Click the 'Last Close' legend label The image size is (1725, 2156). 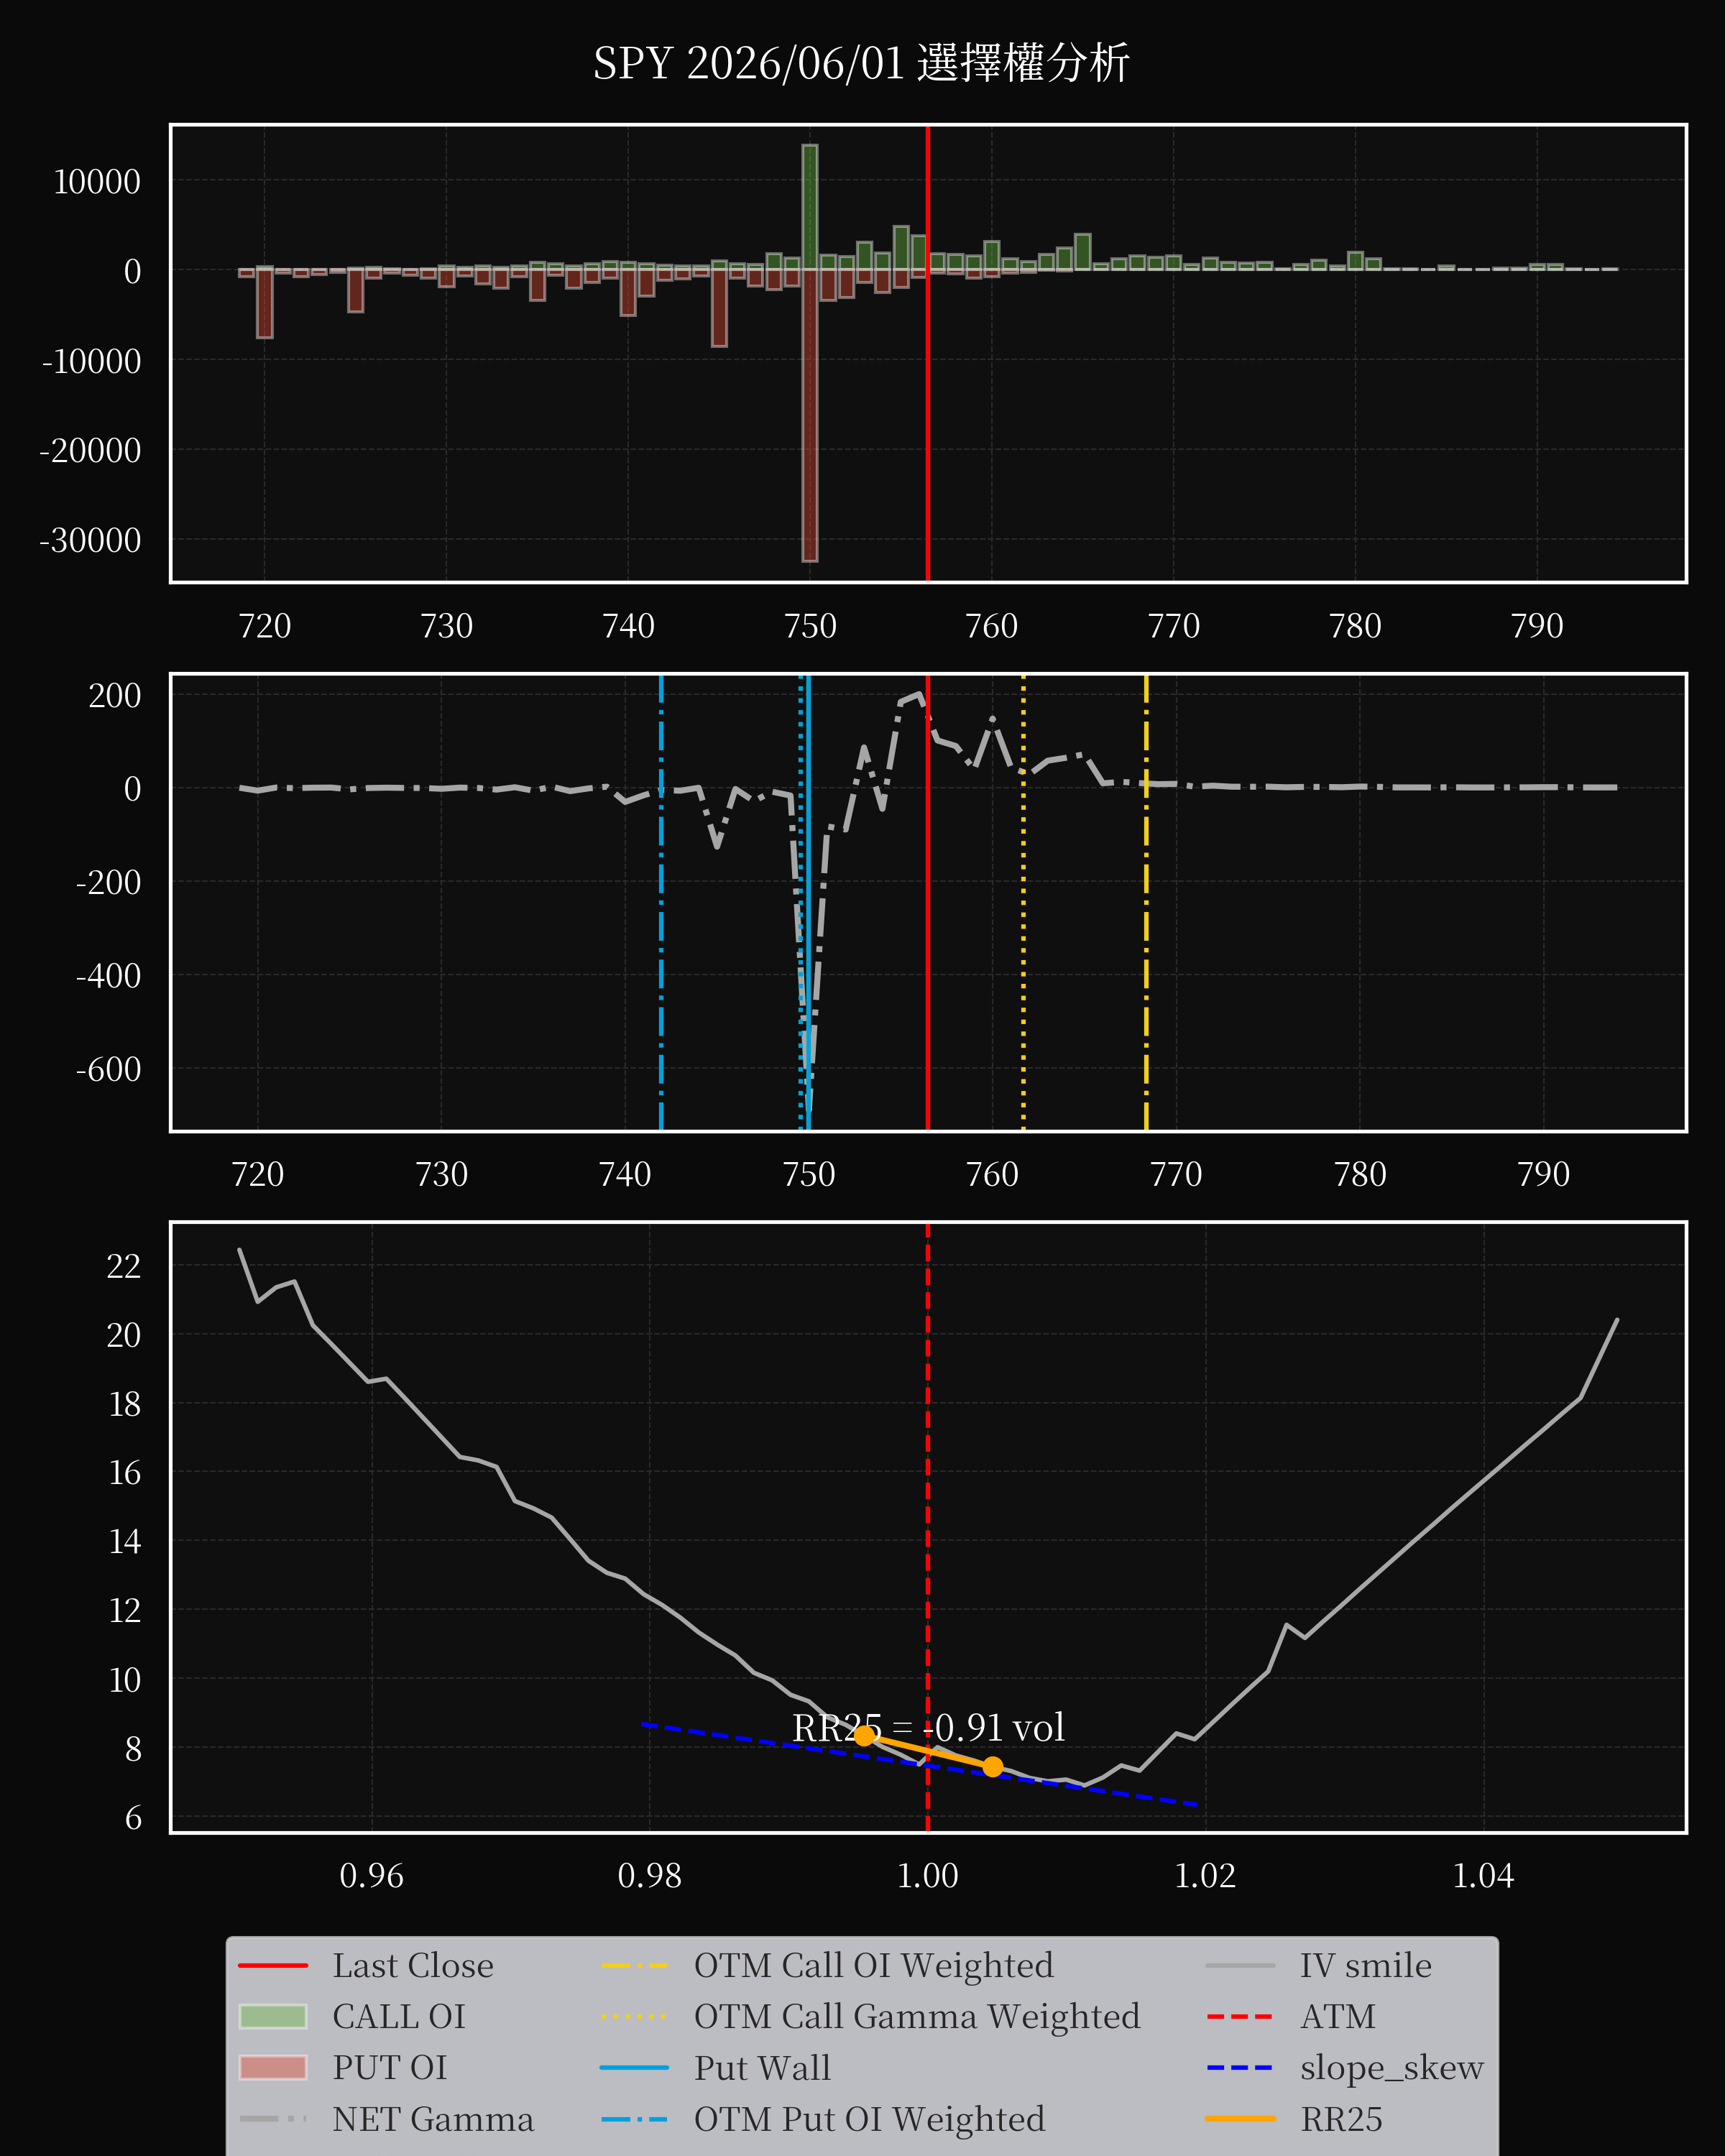tap(413, 1966)
